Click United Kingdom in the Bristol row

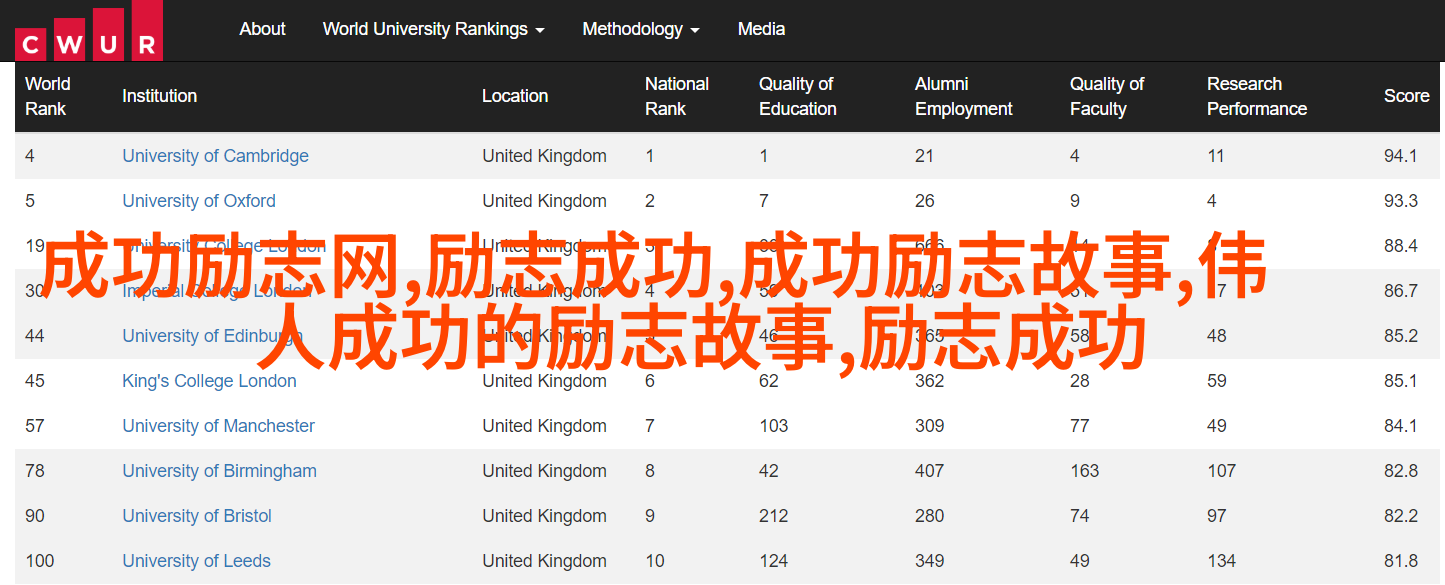point(544,516)
